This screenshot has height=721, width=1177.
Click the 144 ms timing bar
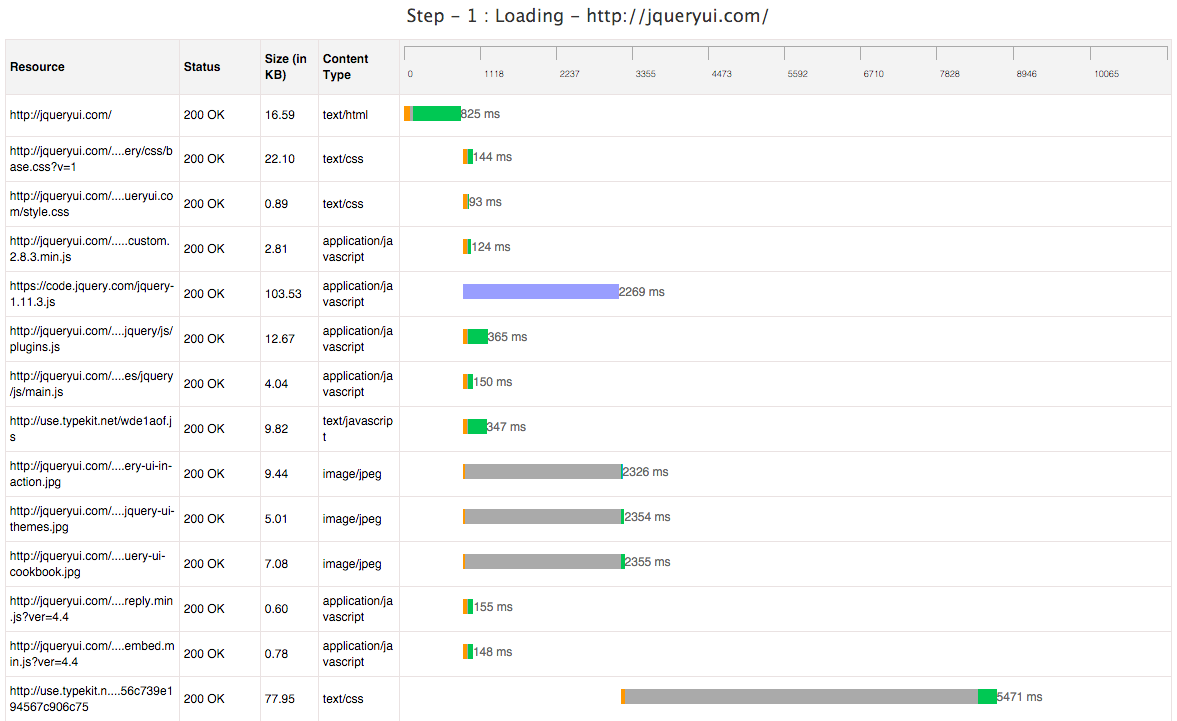[x=468, y=157]
